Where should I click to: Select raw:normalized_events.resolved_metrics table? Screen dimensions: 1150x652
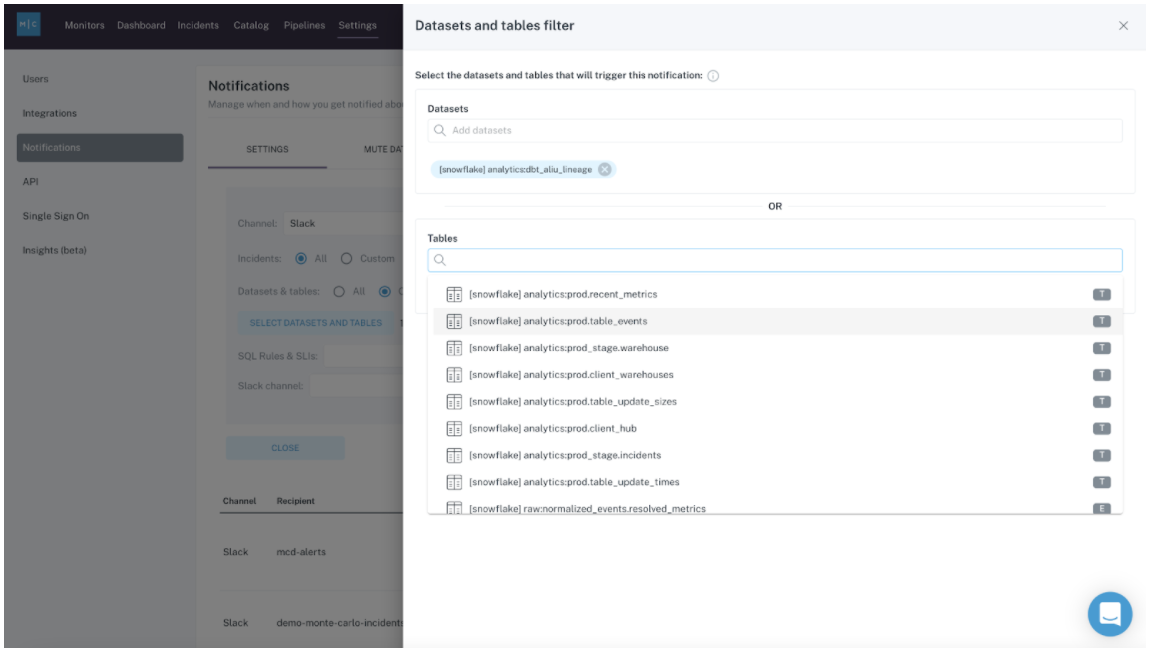pos(777,507)
